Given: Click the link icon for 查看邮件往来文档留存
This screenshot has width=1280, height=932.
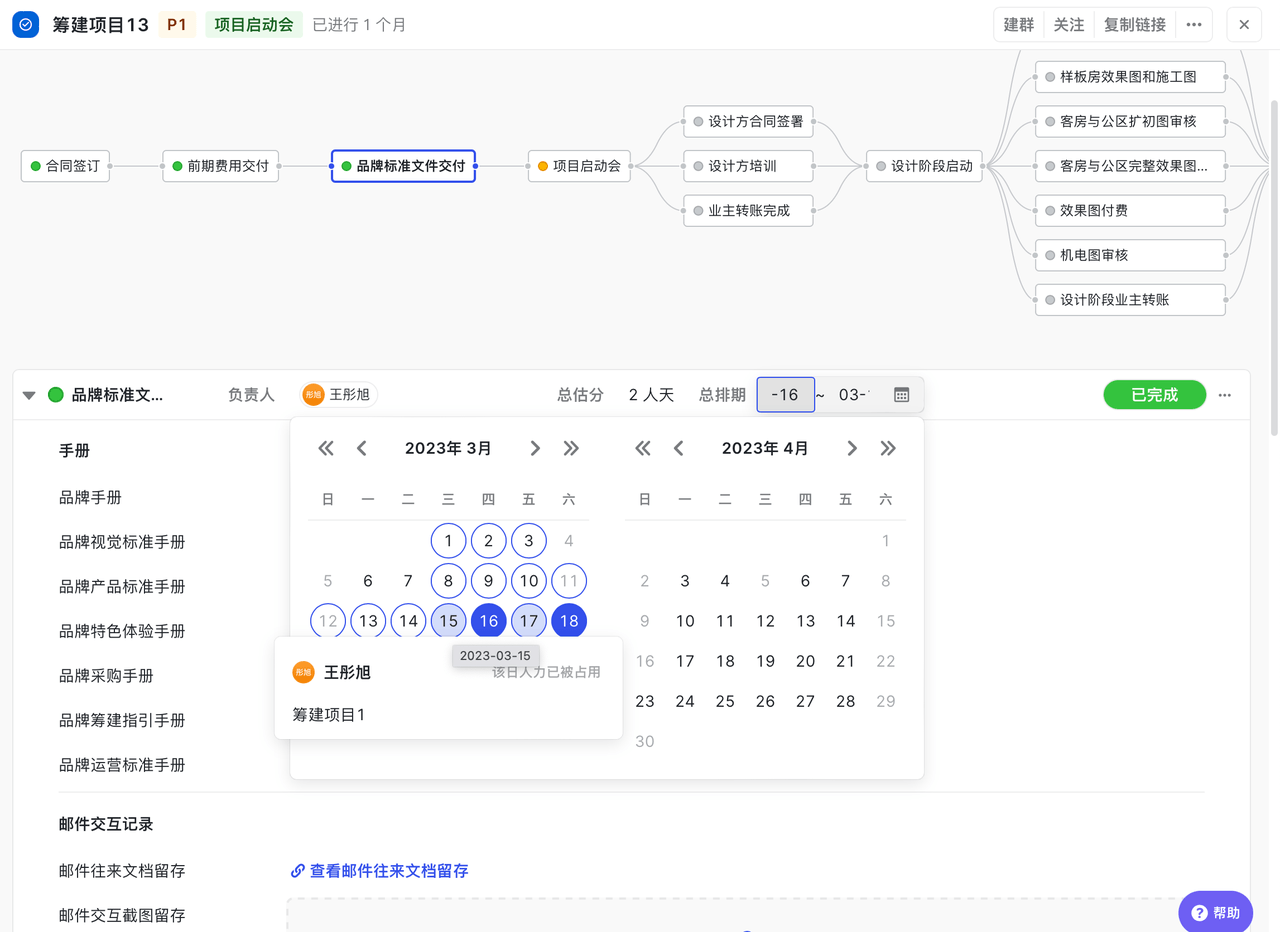Looking at the screenshot, I should click(297, 871).
